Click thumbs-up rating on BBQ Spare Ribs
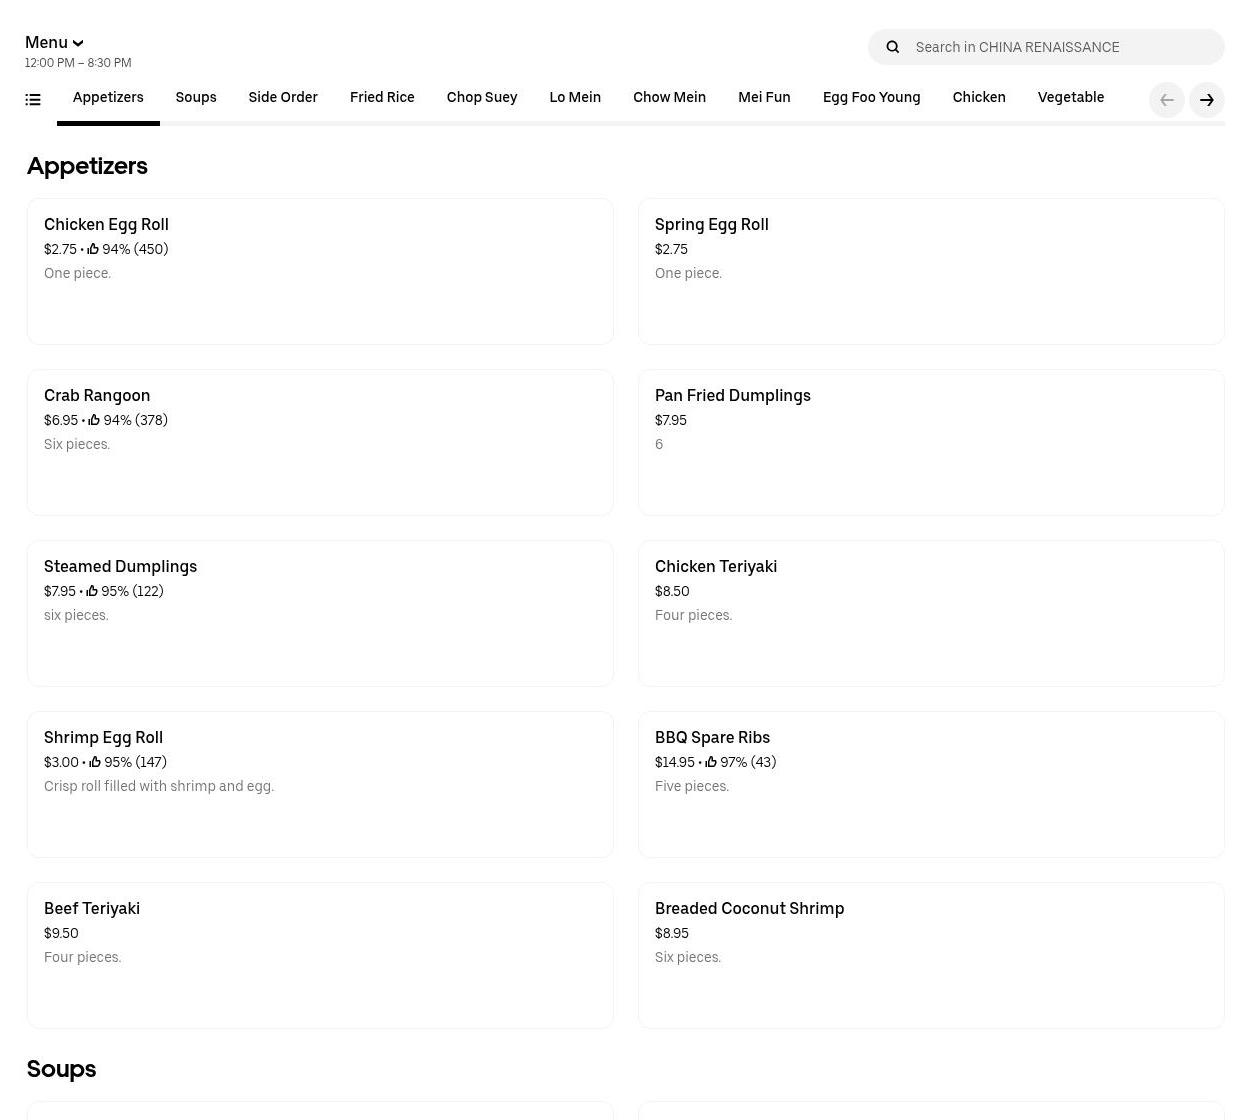The image size is (1250, 1120). [x=711, y=762]
